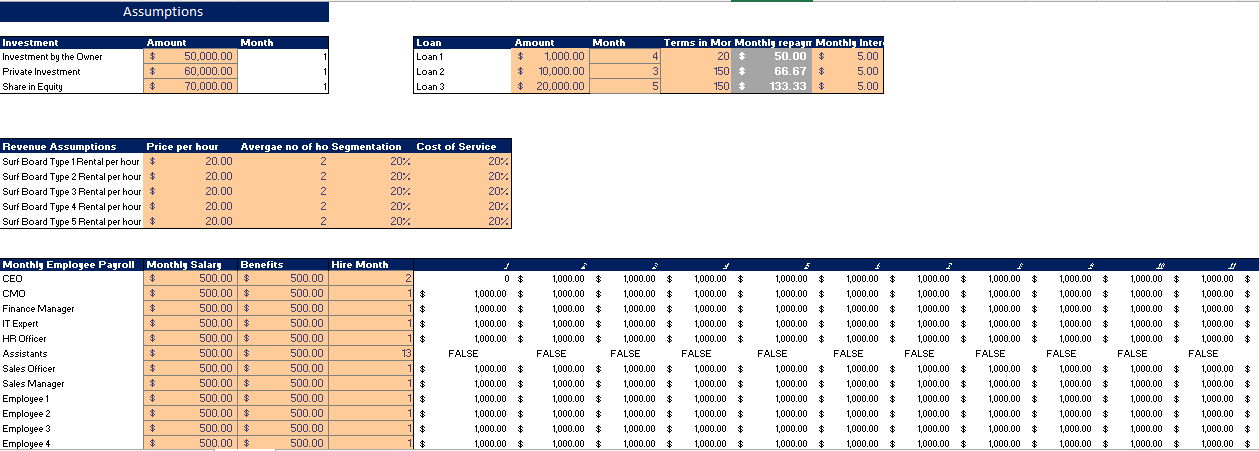Click HR Officer benefits cell
This screenshot has height=451, width=1259.
283,339
